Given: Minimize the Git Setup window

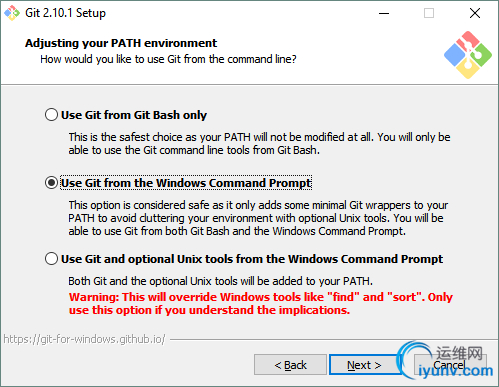Looking at the screenshot, I should 384,13.
